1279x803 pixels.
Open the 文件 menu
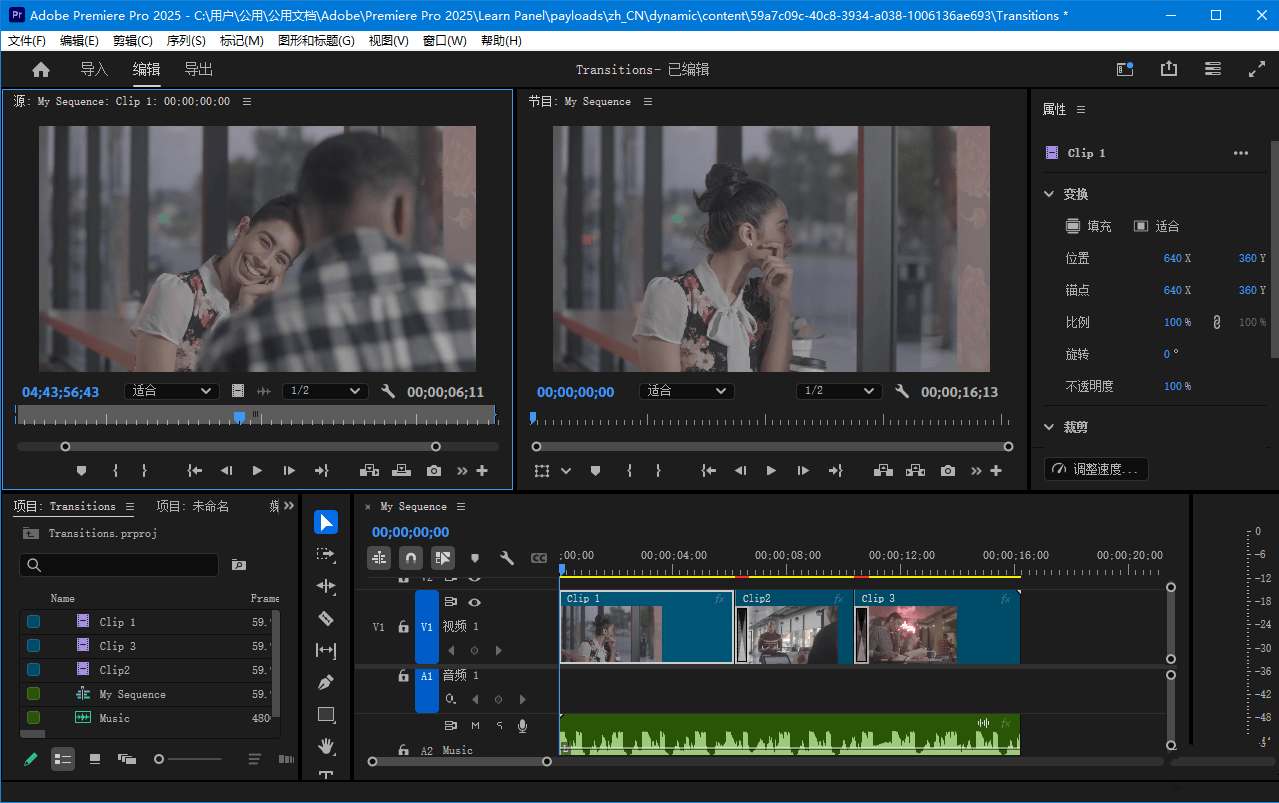click(26, 40)
